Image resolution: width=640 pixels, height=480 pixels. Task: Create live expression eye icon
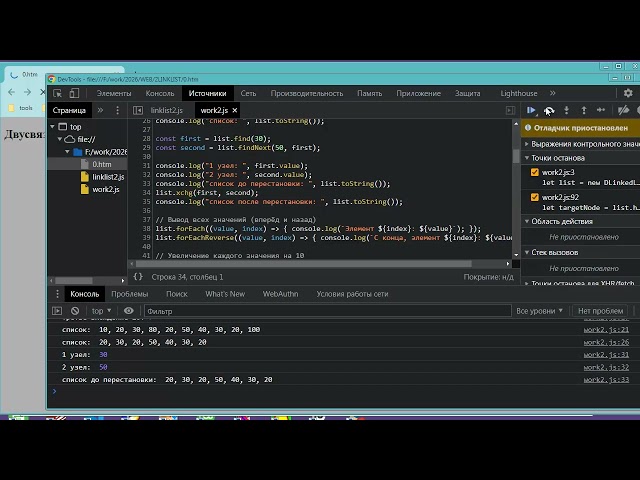129,311
